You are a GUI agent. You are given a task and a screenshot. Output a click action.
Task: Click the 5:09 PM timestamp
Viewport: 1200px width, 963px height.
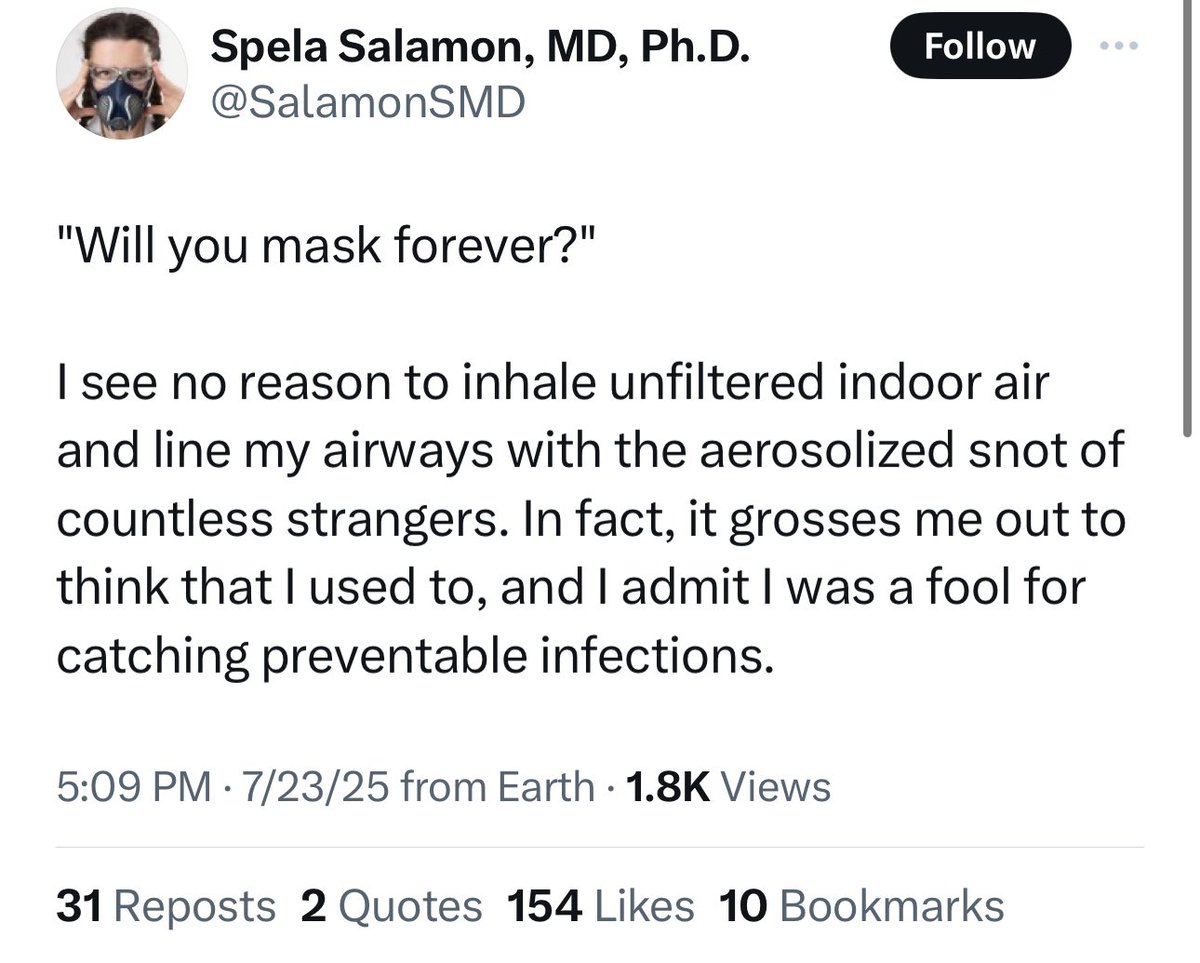(x=135, y=787)
